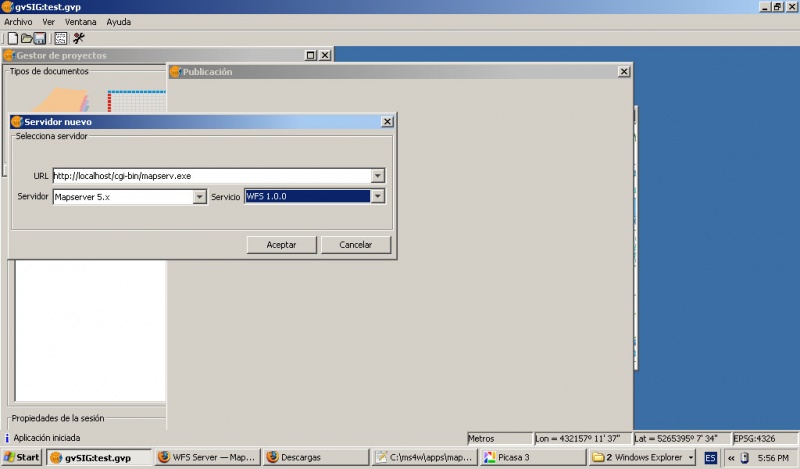The width and height of the screenshot is (800, 469).
Task: Open the preferences wrench tools icon
Action: [x=78, y=38]
